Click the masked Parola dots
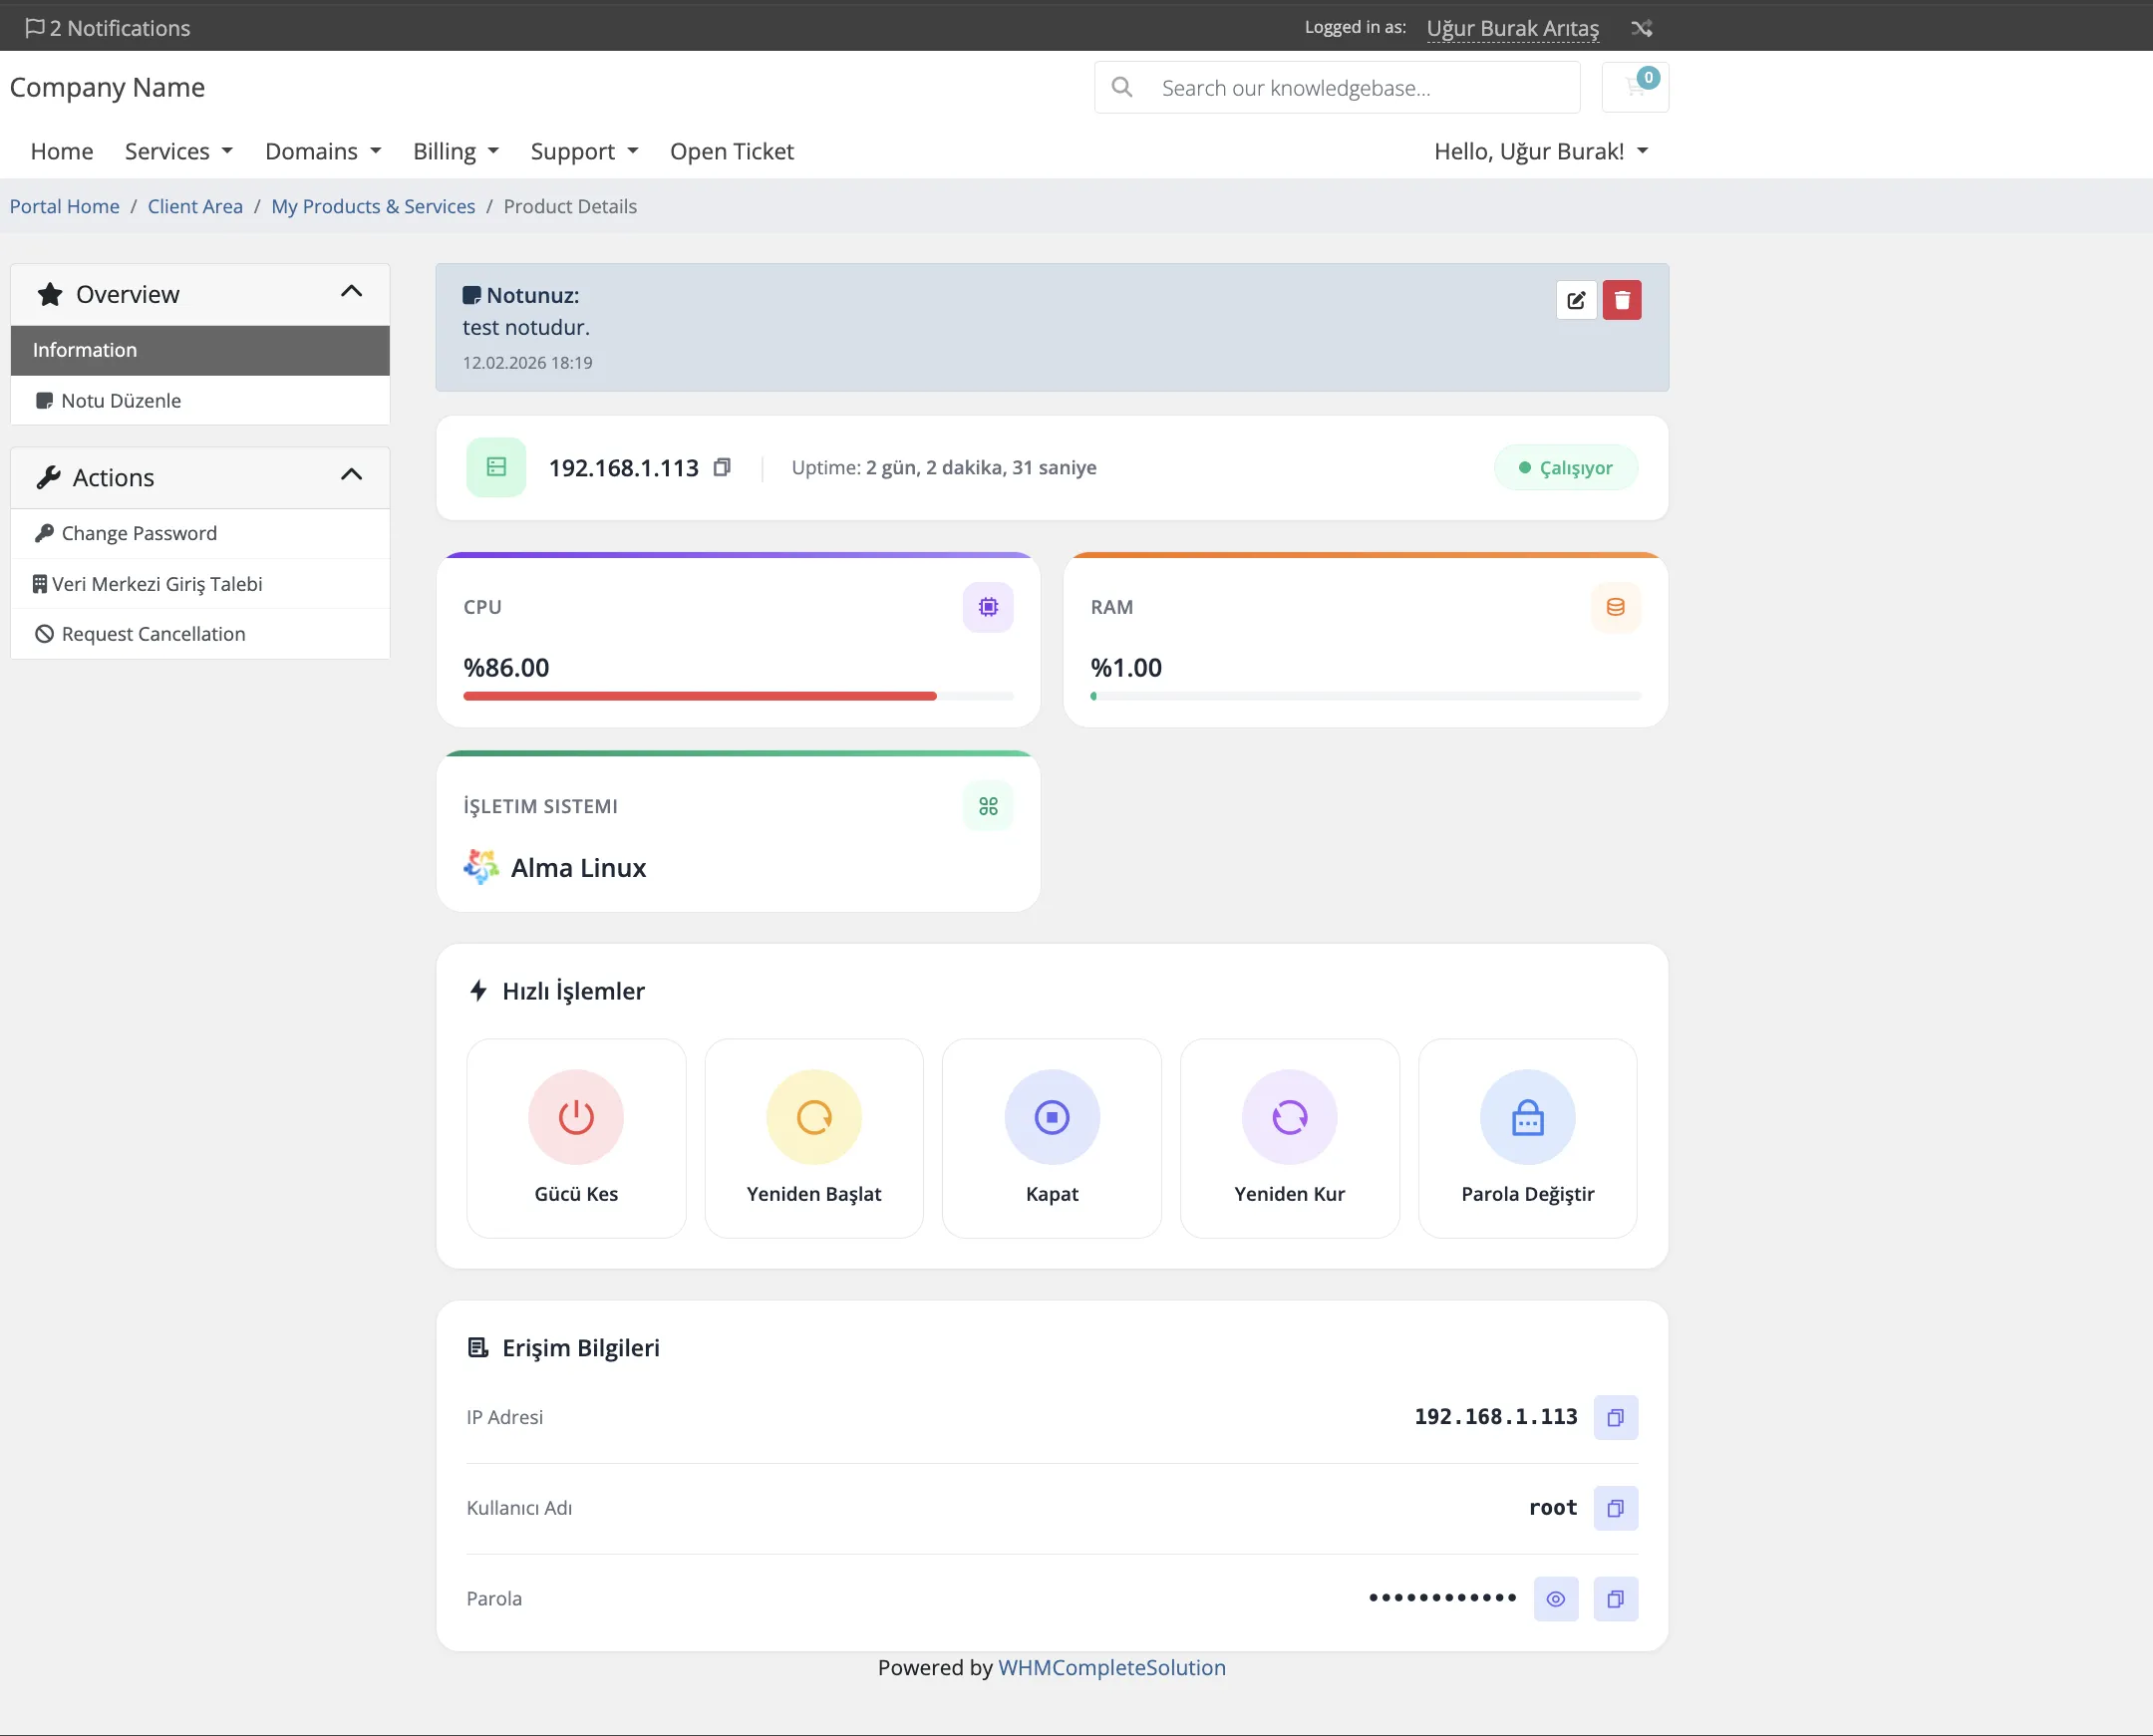Image resolution: width=2153 pixels, height=1736 pixels. click(x=1442, y=1598)
